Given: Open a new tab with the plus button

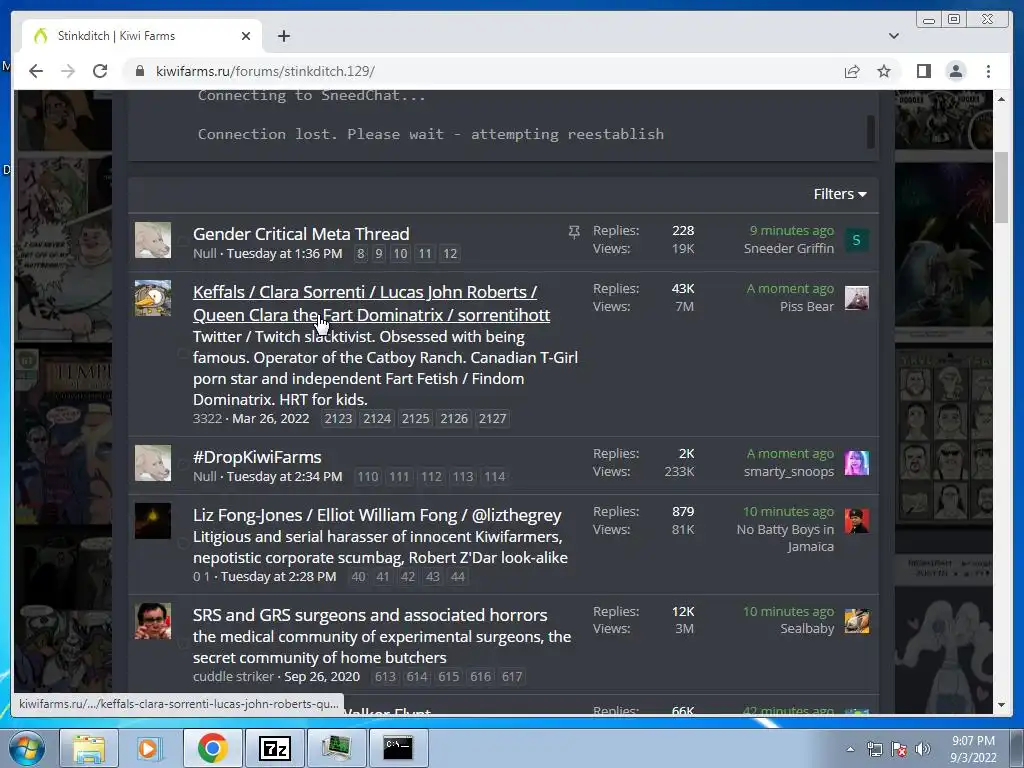Looking at the screenshot, I should point(283,36).
